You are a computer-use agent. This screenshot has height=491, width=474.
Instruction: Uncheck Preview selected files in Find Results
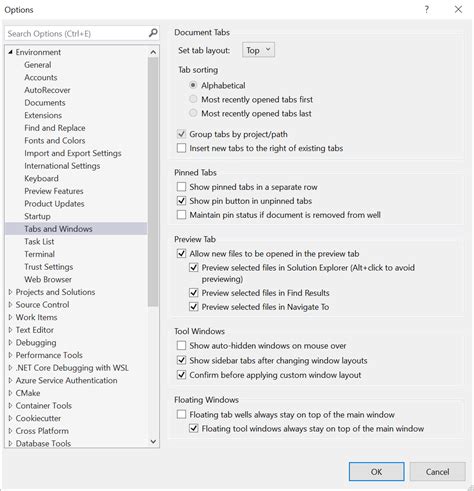194,293
